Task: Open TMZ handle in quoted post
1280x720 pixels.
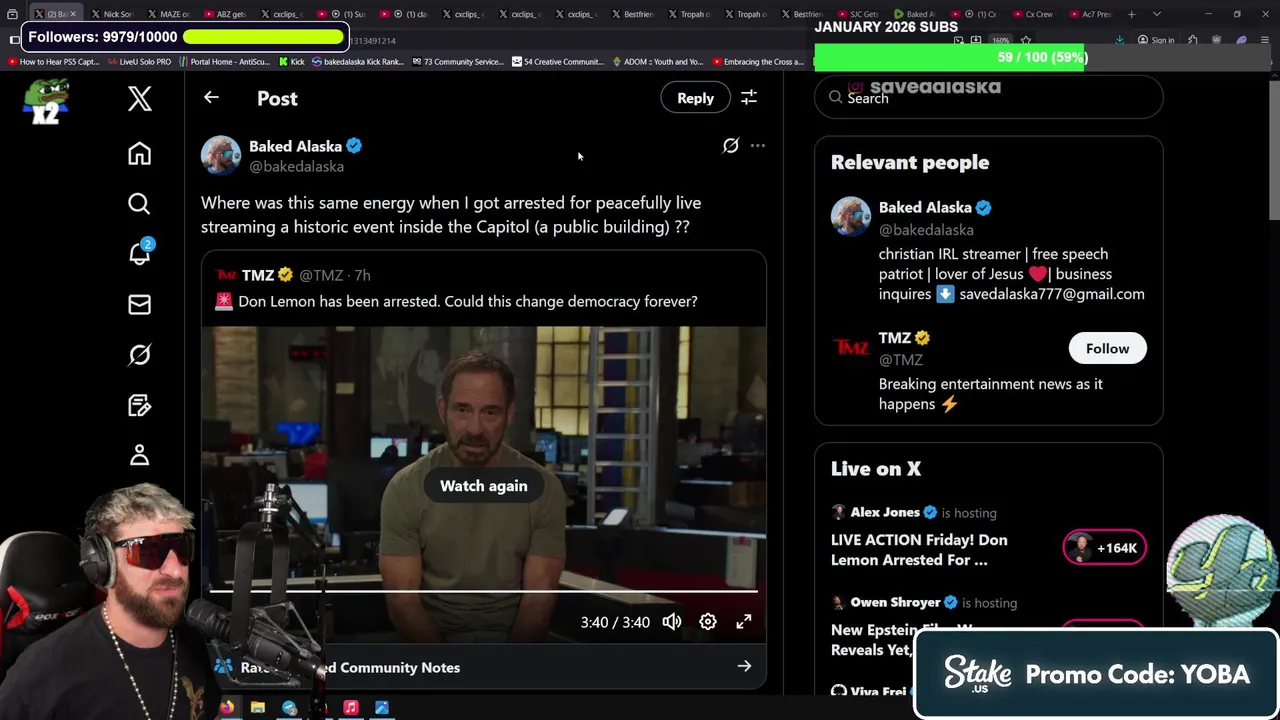Action: point(320,275)
